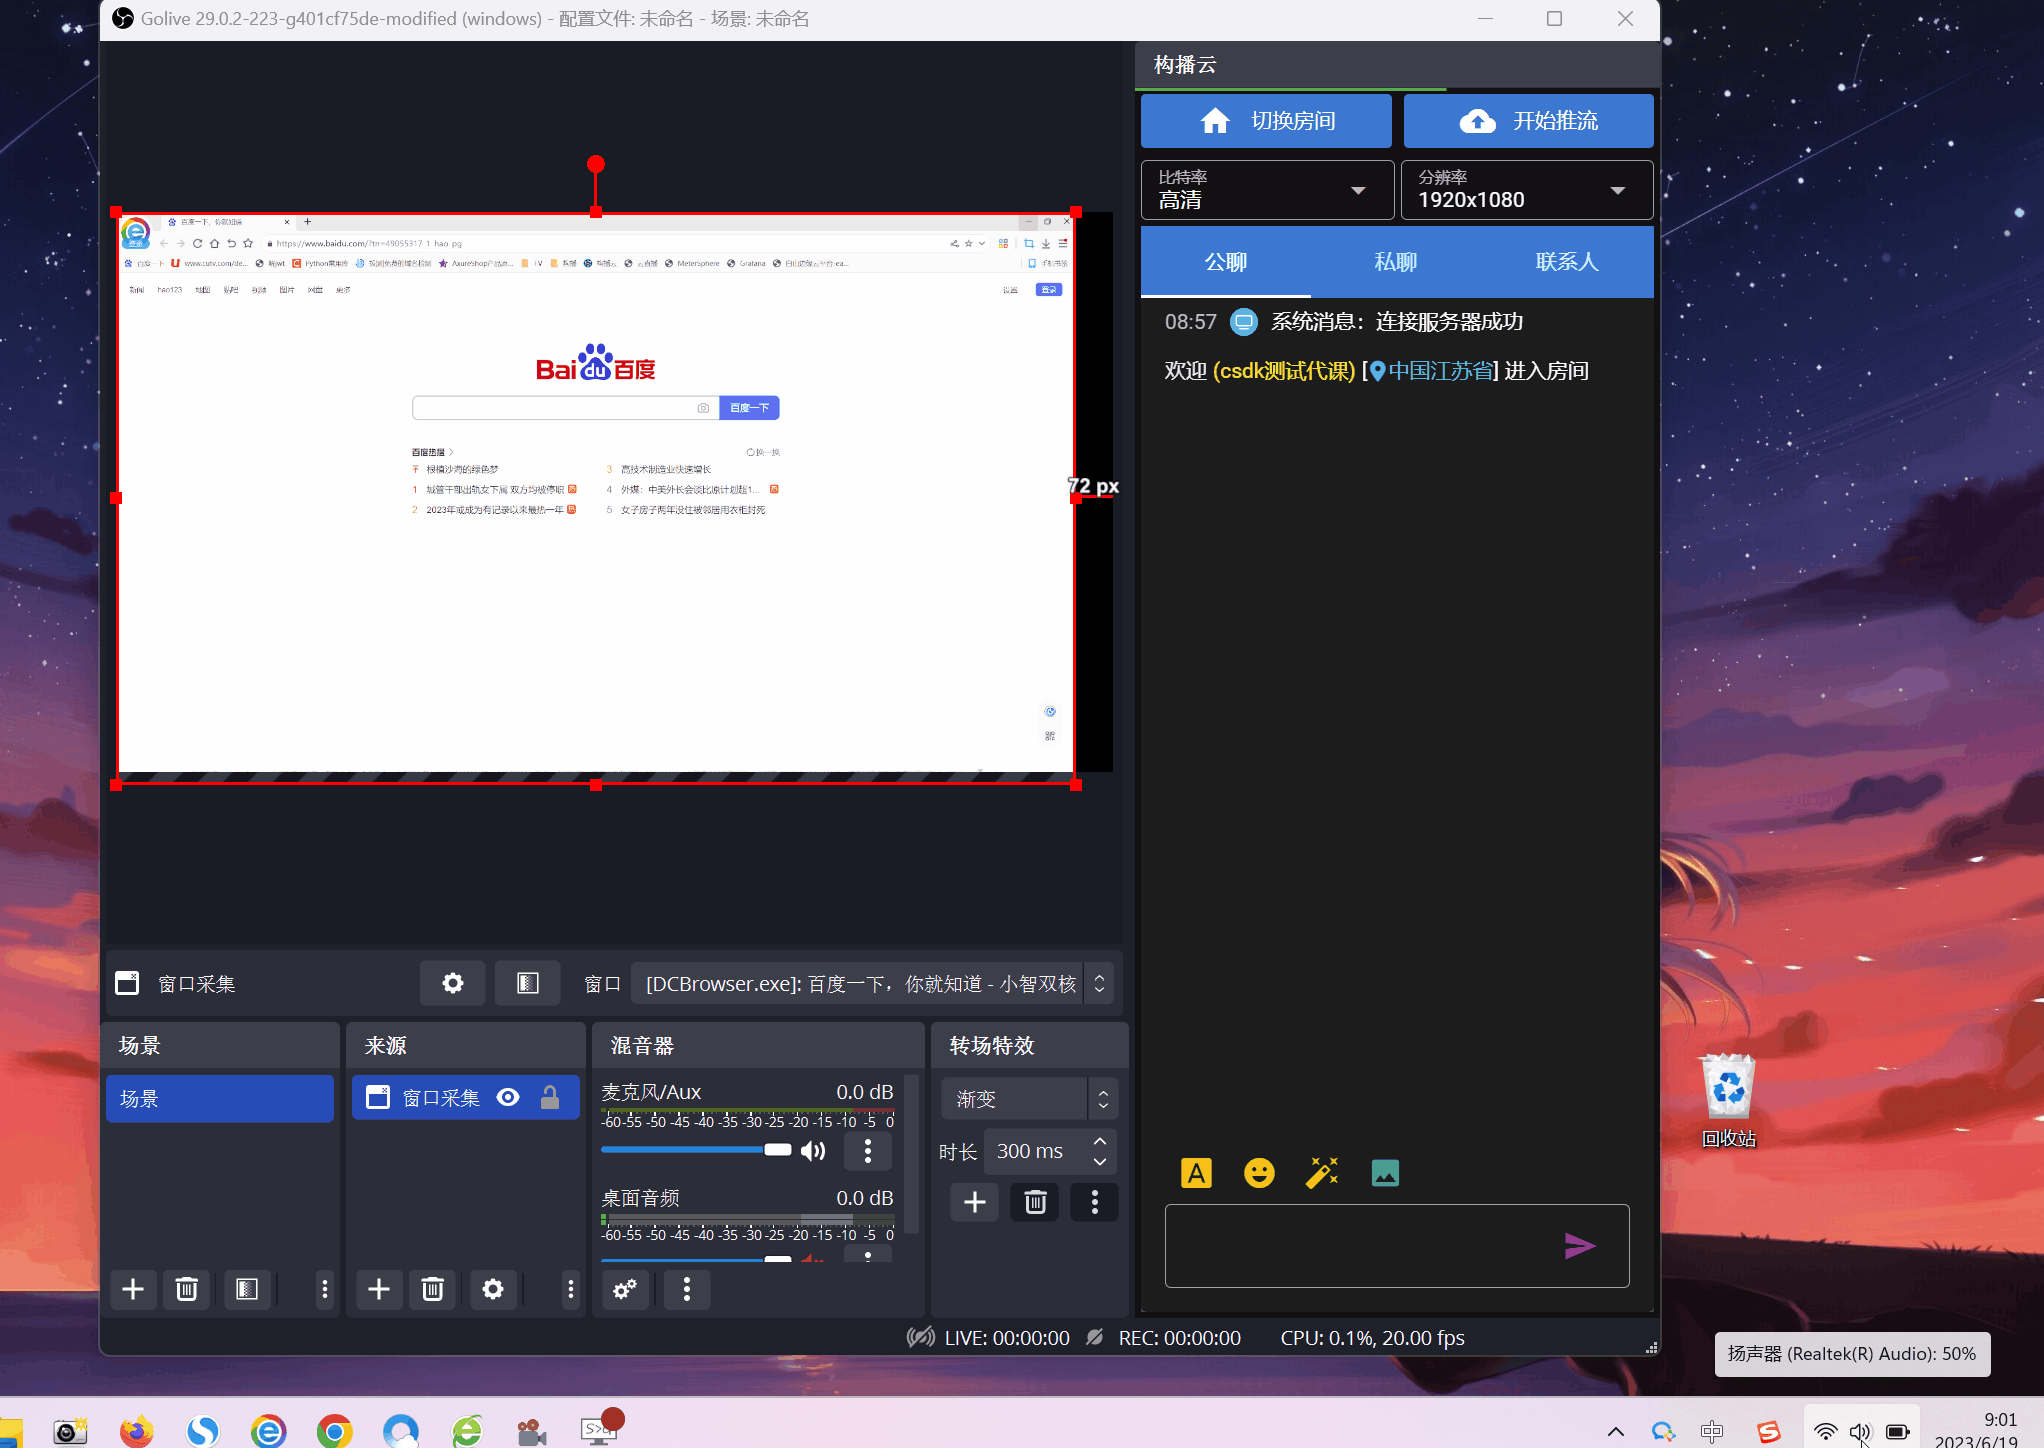This screenshot has height=1448, width=2044.
Task: Add a new scene with plus
Action: (x=133, y=1290)
